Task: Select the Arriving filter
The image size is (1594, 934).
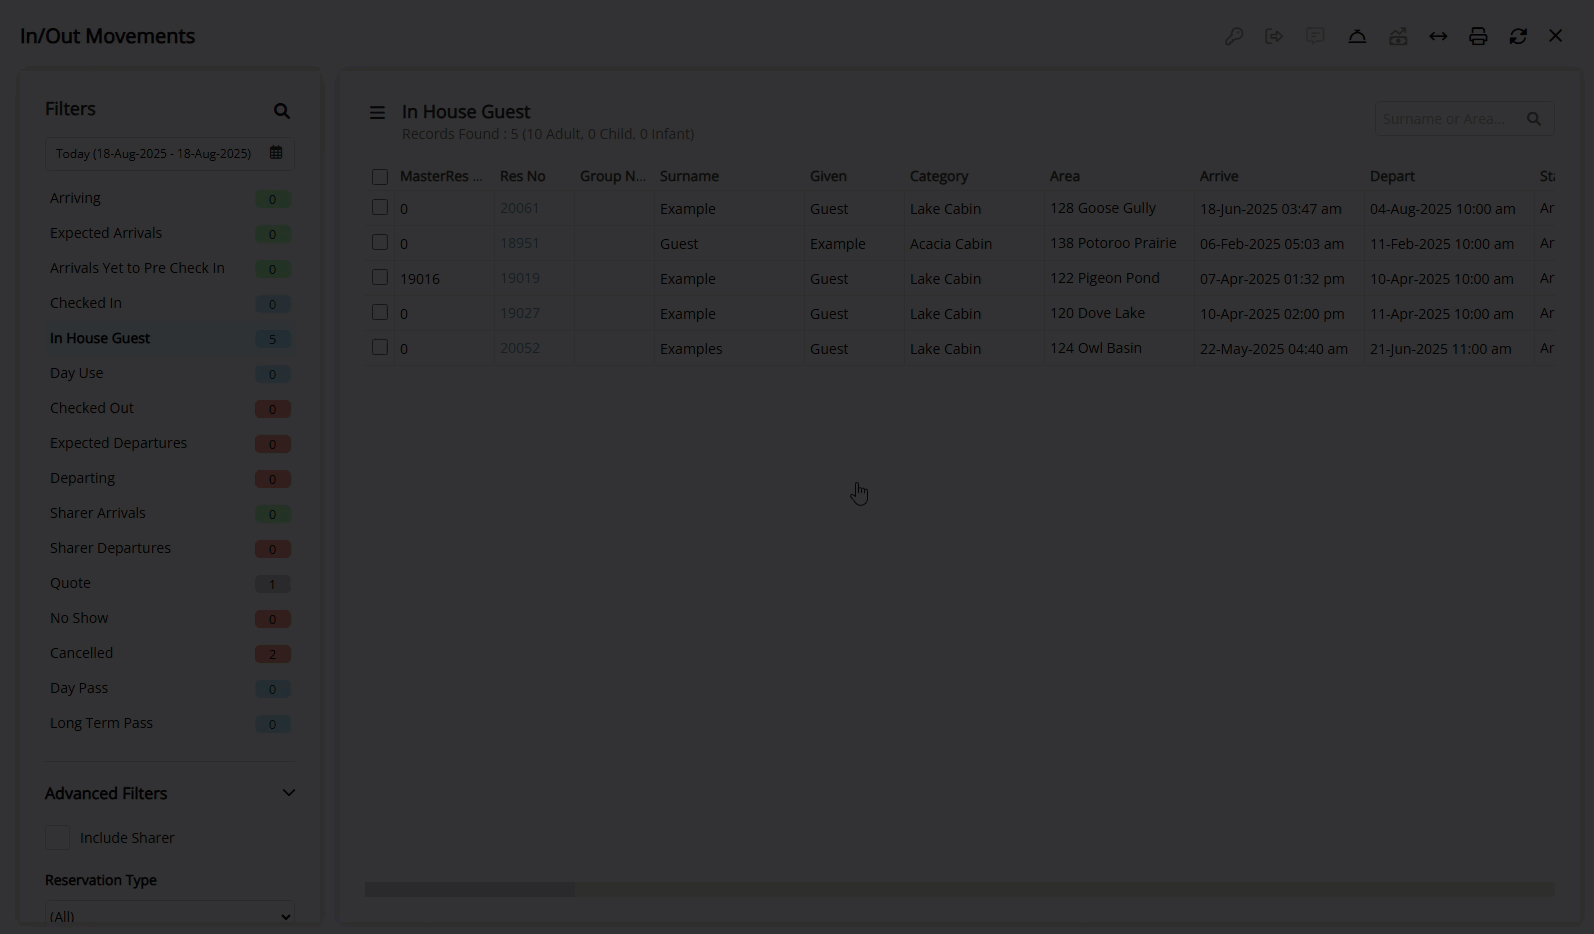Action: click(170, 198)
